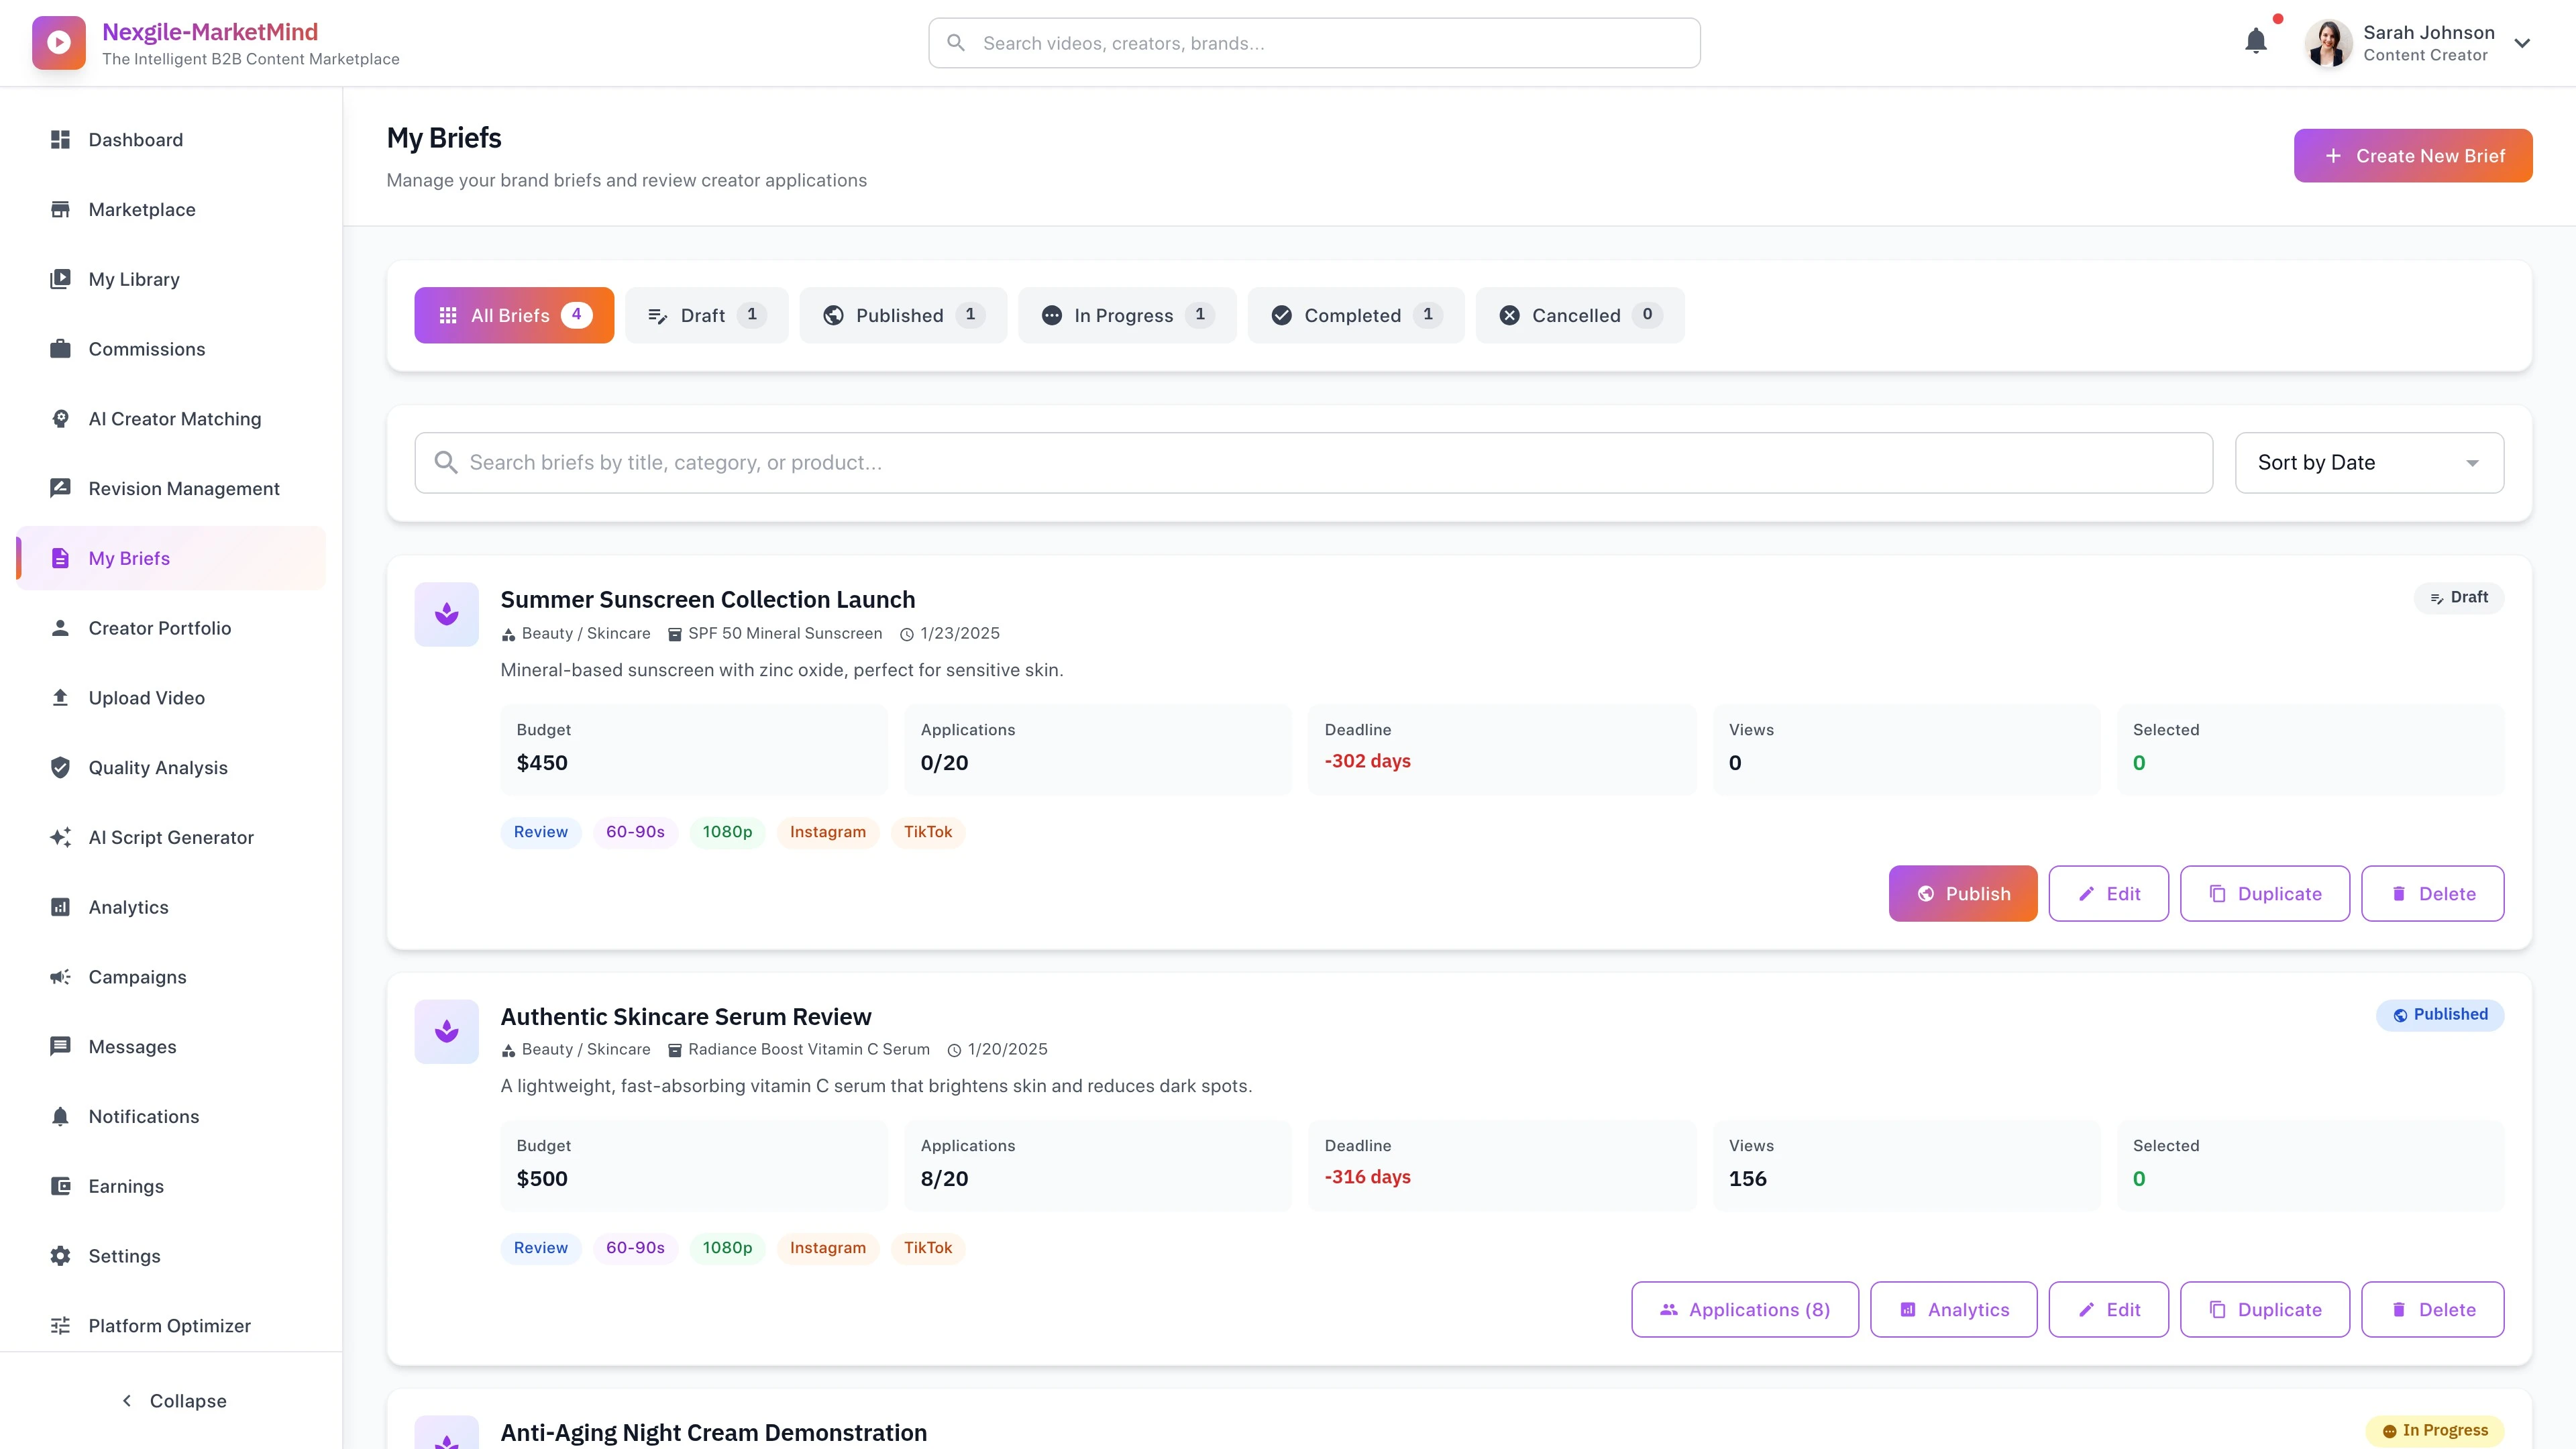Image resolution: width=2576 pixels, height=1449 pixels.
Task: Create a new brief
Action: tap(2412, 155)
